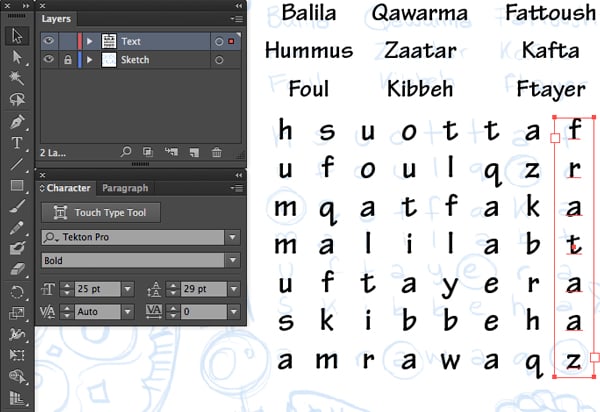Hide the Sketch layer

click(x=49, y=60)
